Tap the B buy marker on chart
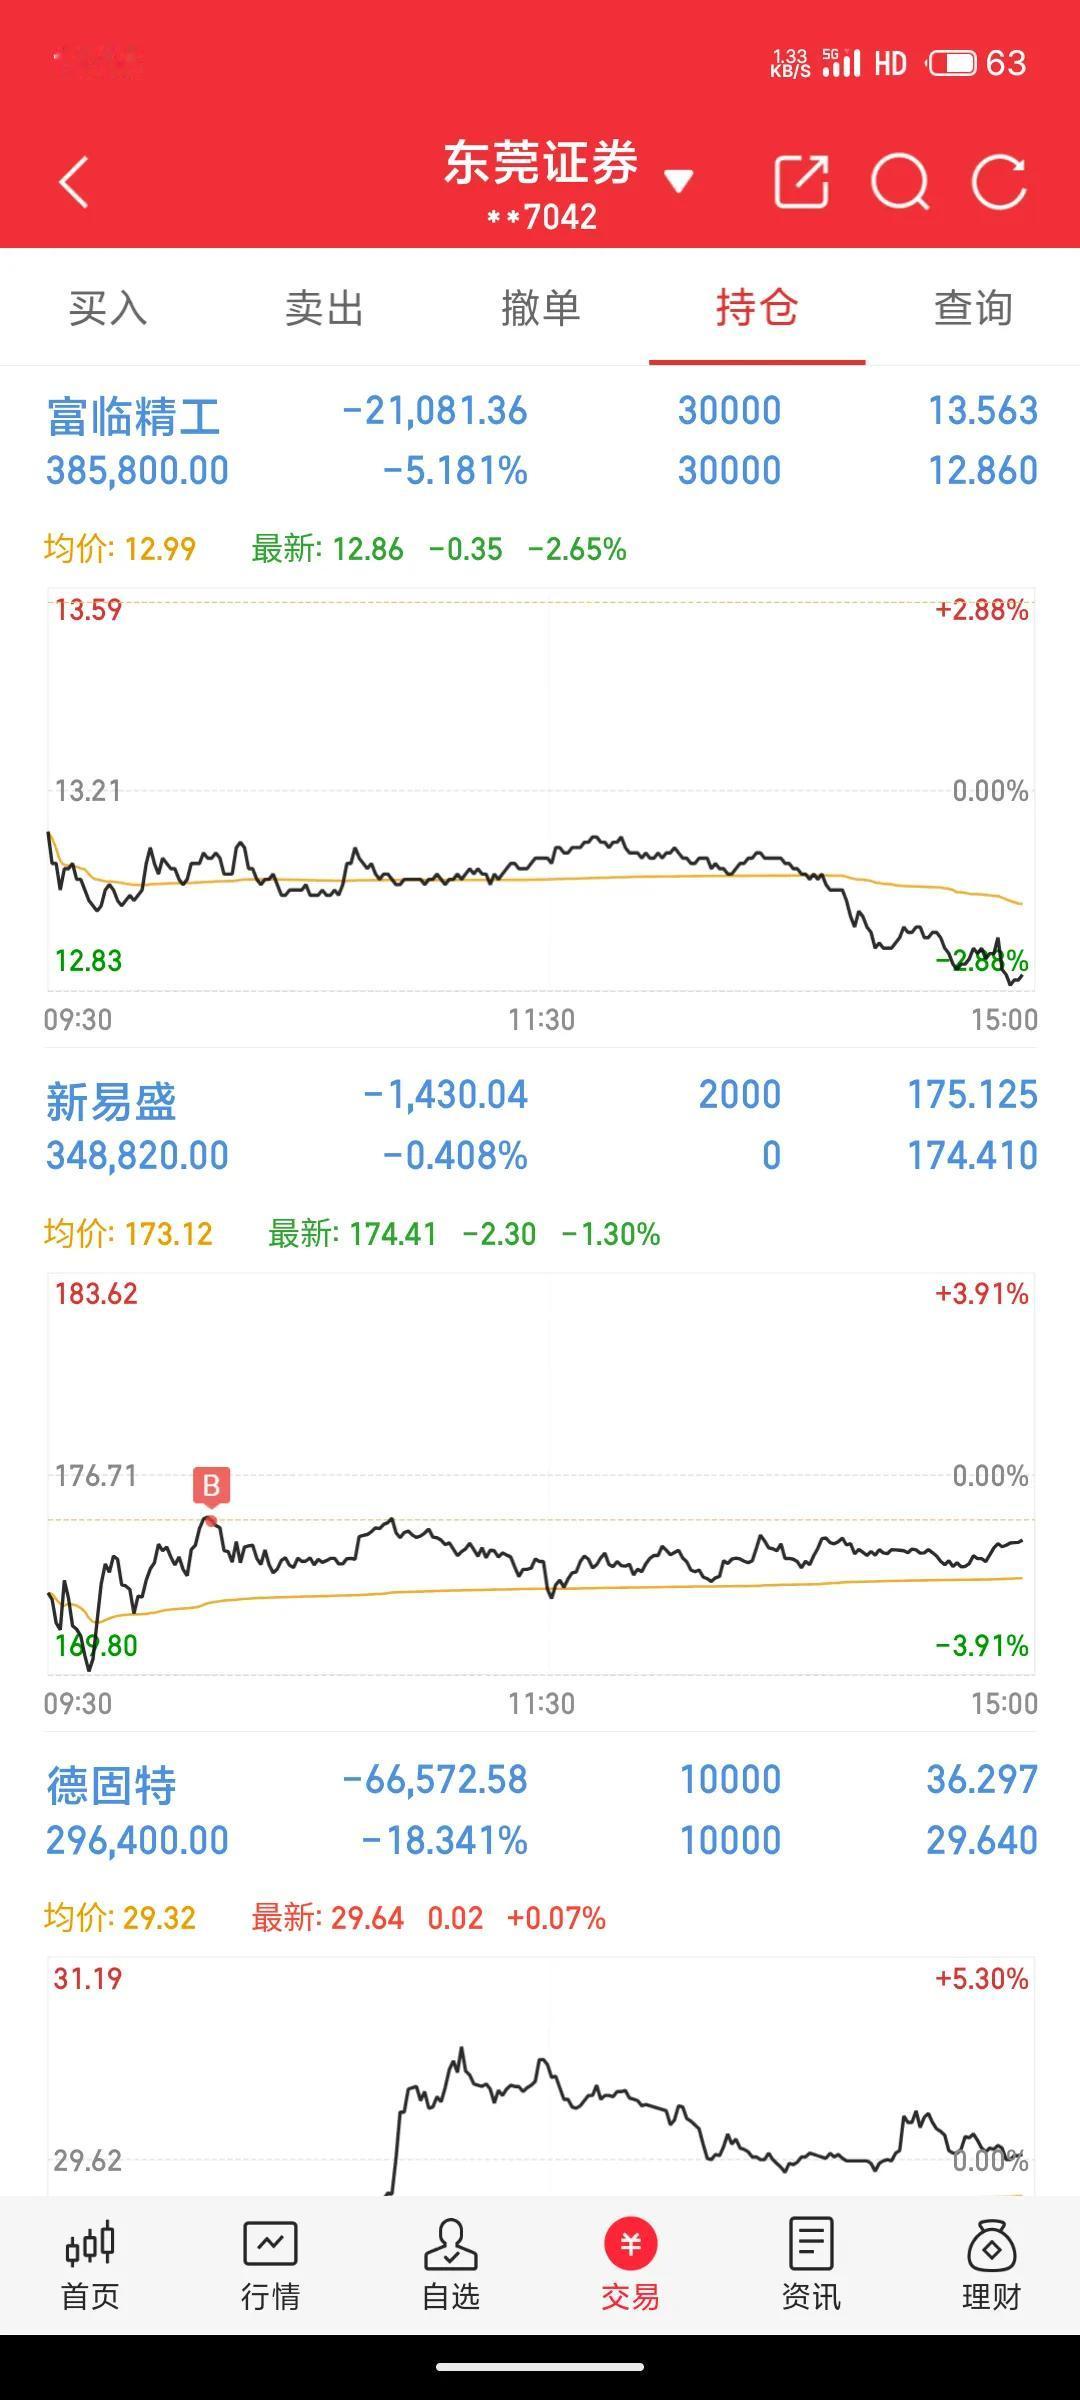The width and height of the screenshot is (1080, 2400). (211, 1487)
